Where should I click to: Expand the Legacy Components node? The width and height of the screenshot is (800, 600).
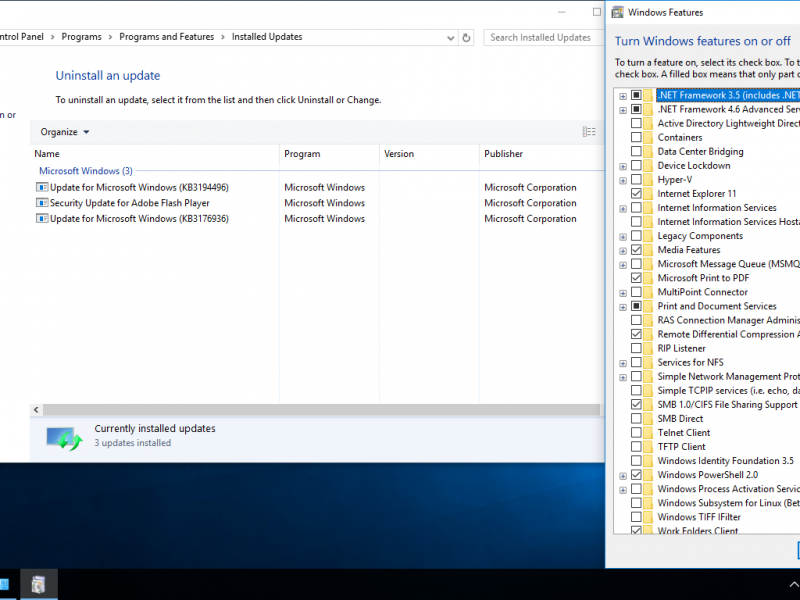pos(623,237)
